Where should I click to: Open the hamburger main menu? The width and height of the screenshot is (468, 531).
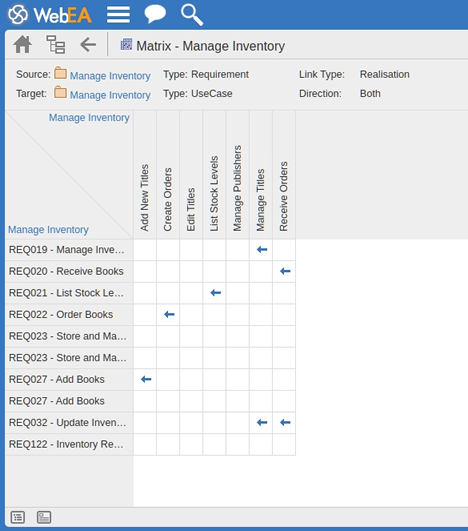118,15
